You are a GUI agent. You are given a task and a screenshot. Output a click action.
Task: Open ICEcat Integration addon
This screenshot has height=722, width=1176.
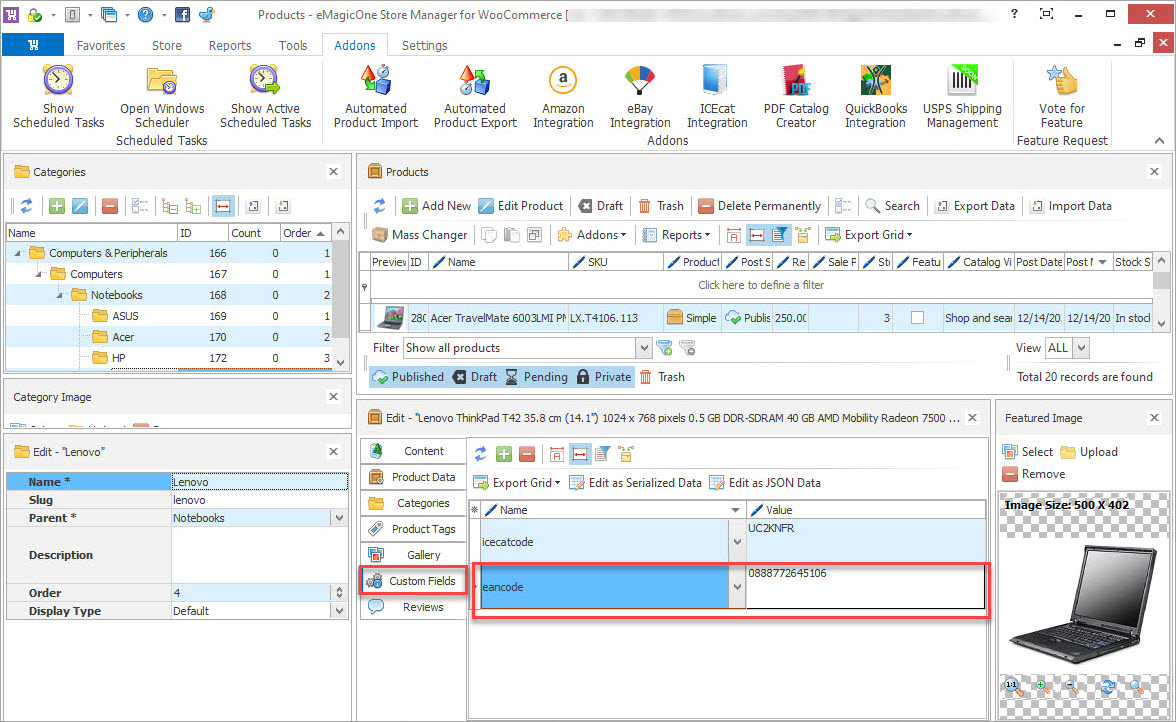pyautogui.click(x=717, y=96)
